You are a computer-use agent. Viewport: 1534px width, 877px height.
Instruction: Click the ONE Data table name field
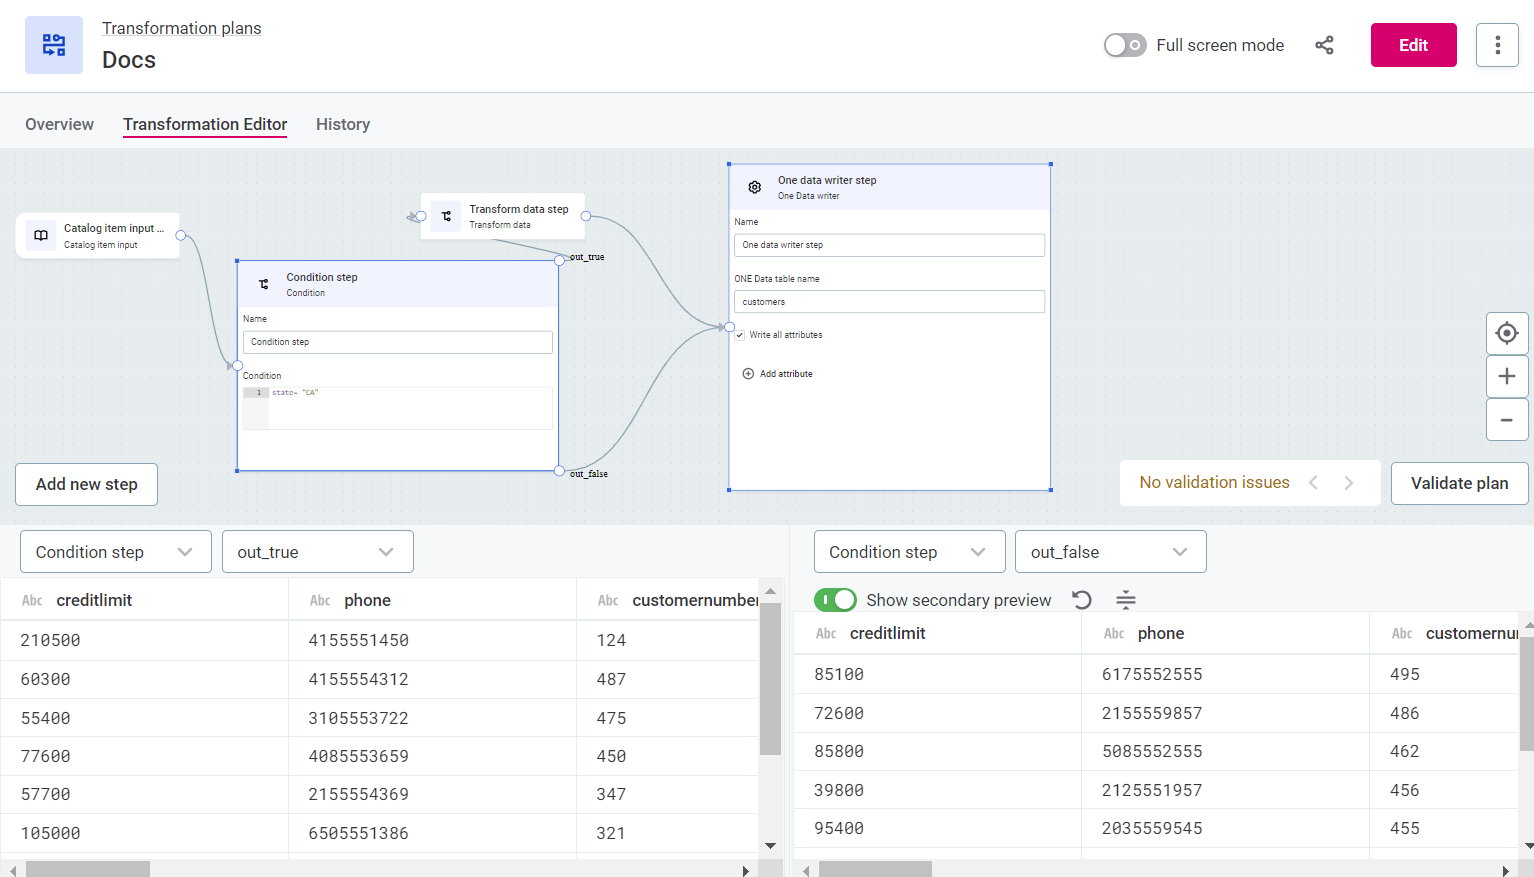point(889,302)
